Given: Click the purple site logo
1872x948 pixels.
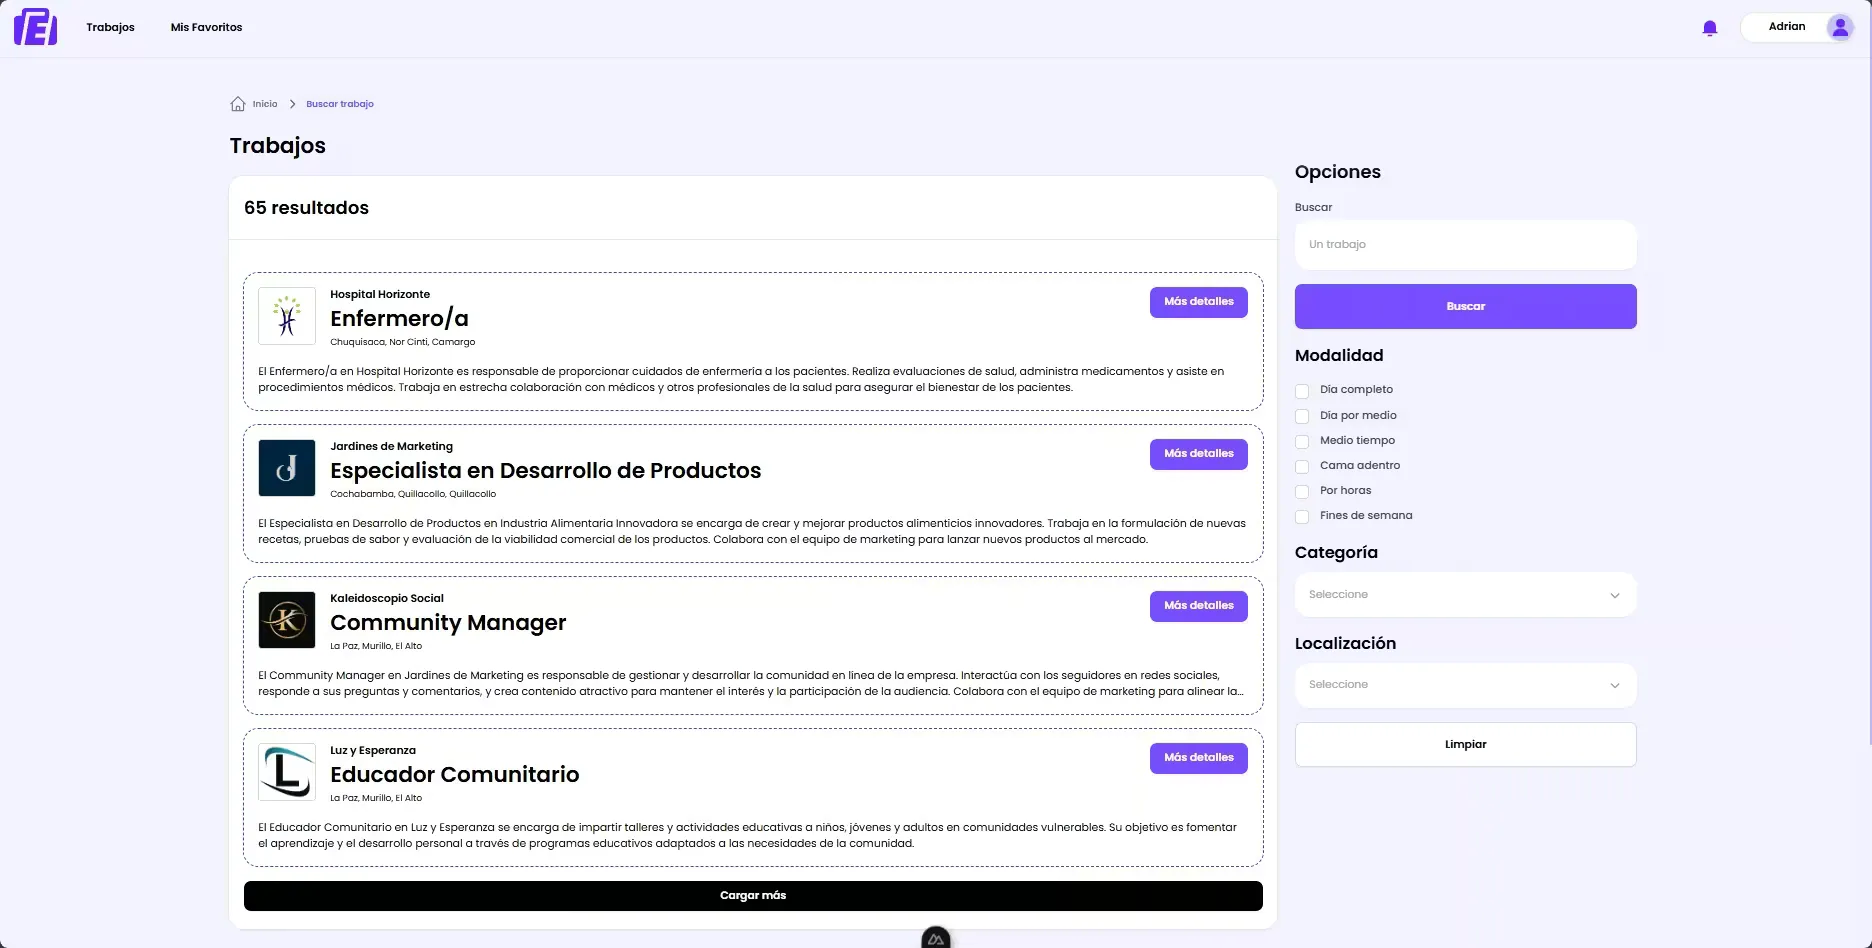Looking at the screenshot, I should 35,27.
